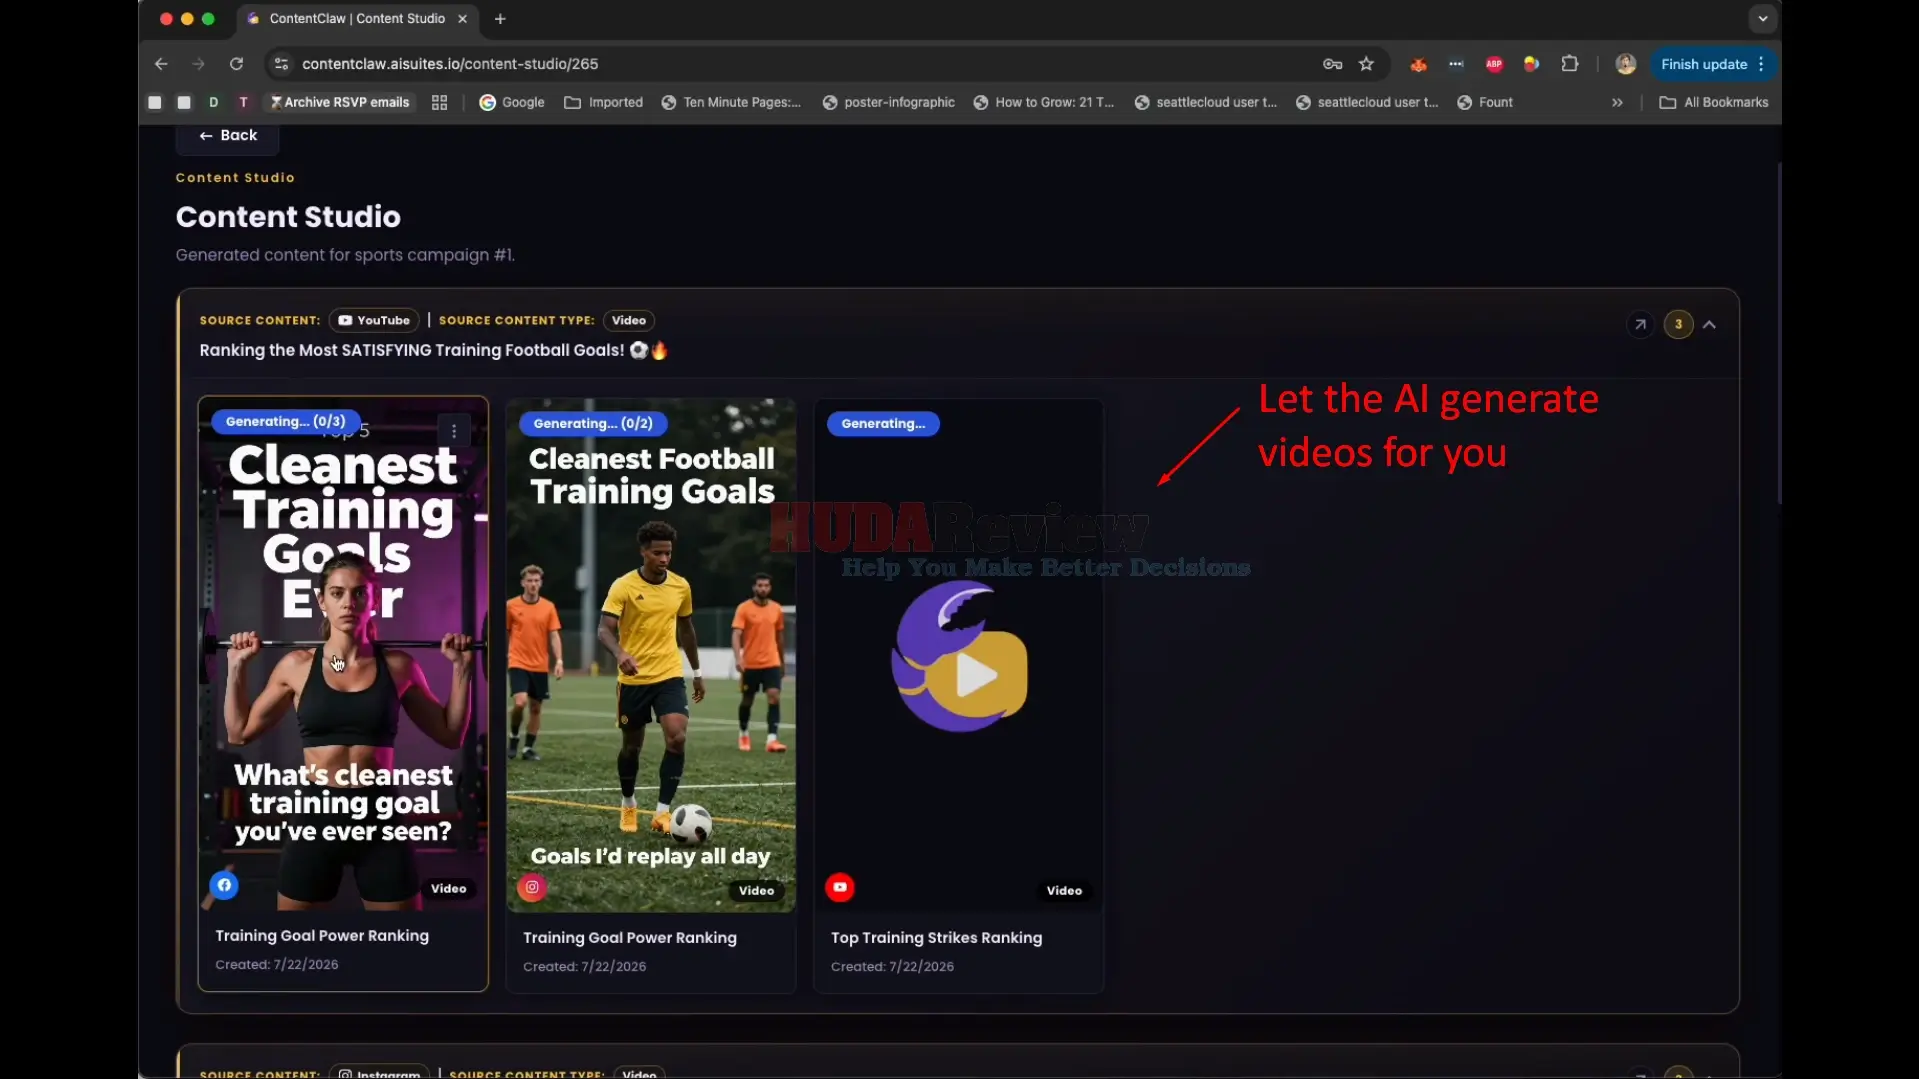Open the tab search dropdown arrow

pos(1763,19)
